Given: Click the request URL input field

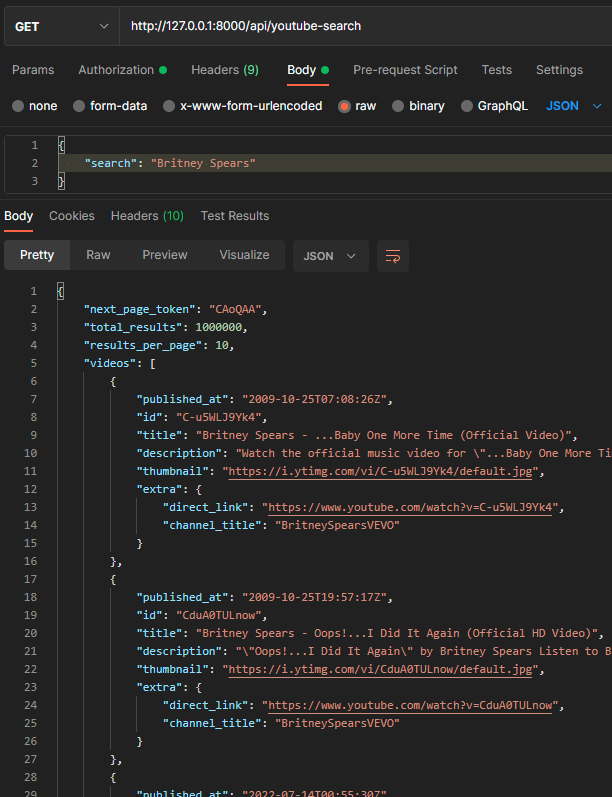Looking at the screenshot, I should 365,26.
